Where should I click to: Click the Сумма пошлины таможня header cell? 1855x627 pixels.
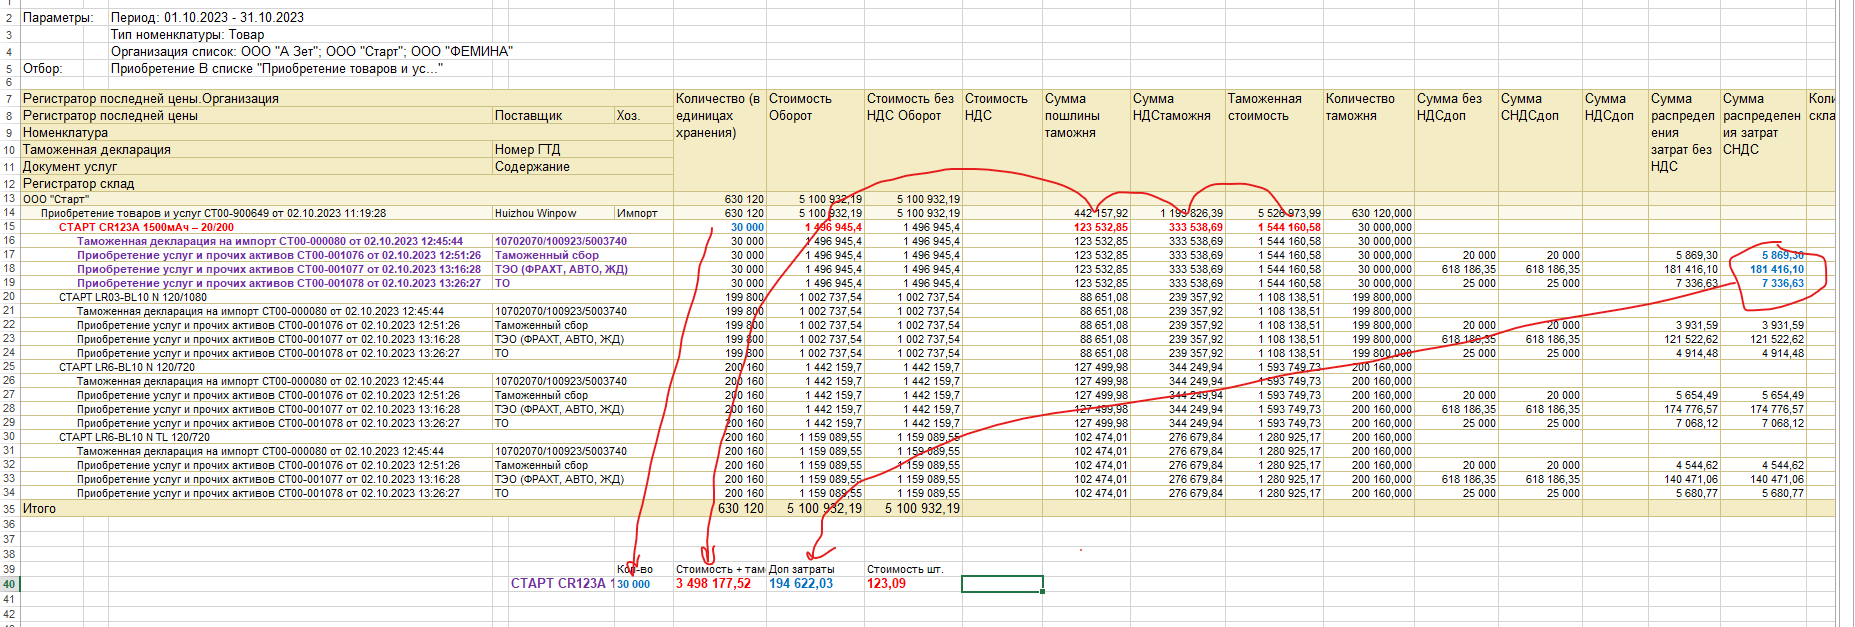pyautogui.click(x=1073, y=116)
